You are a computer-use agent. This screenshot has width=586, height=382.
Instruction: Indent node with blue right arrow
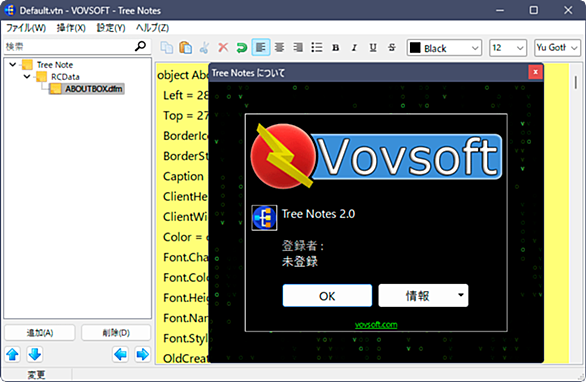[x=142, y=354]
